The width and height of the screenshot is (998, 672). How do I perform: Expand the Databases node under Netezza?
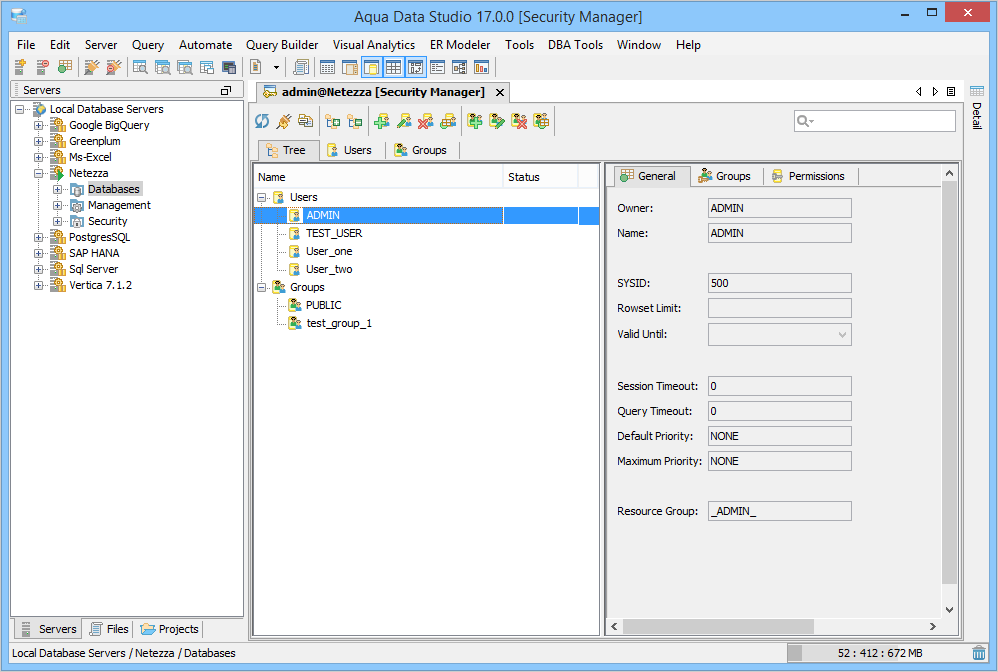coord(58,189)
